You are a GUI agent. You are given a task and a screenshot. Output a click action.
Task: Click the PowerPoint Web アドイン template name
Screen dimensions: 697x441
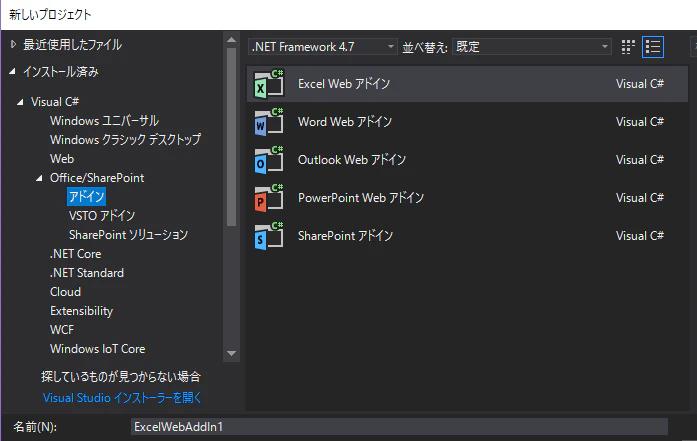[x=361, y=198]
